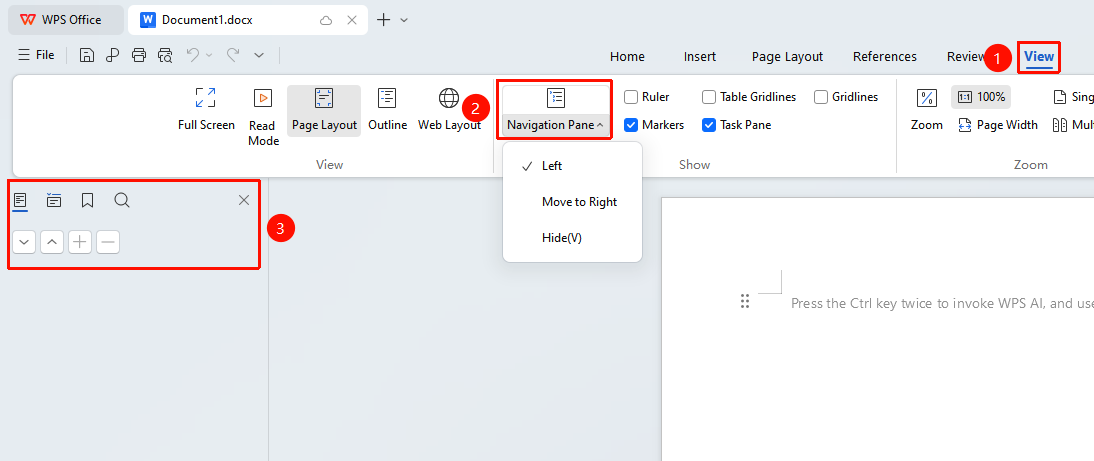1094x461 pixels.
Task: Click the move heading down arrow button
Action: (x=24, y=242)
